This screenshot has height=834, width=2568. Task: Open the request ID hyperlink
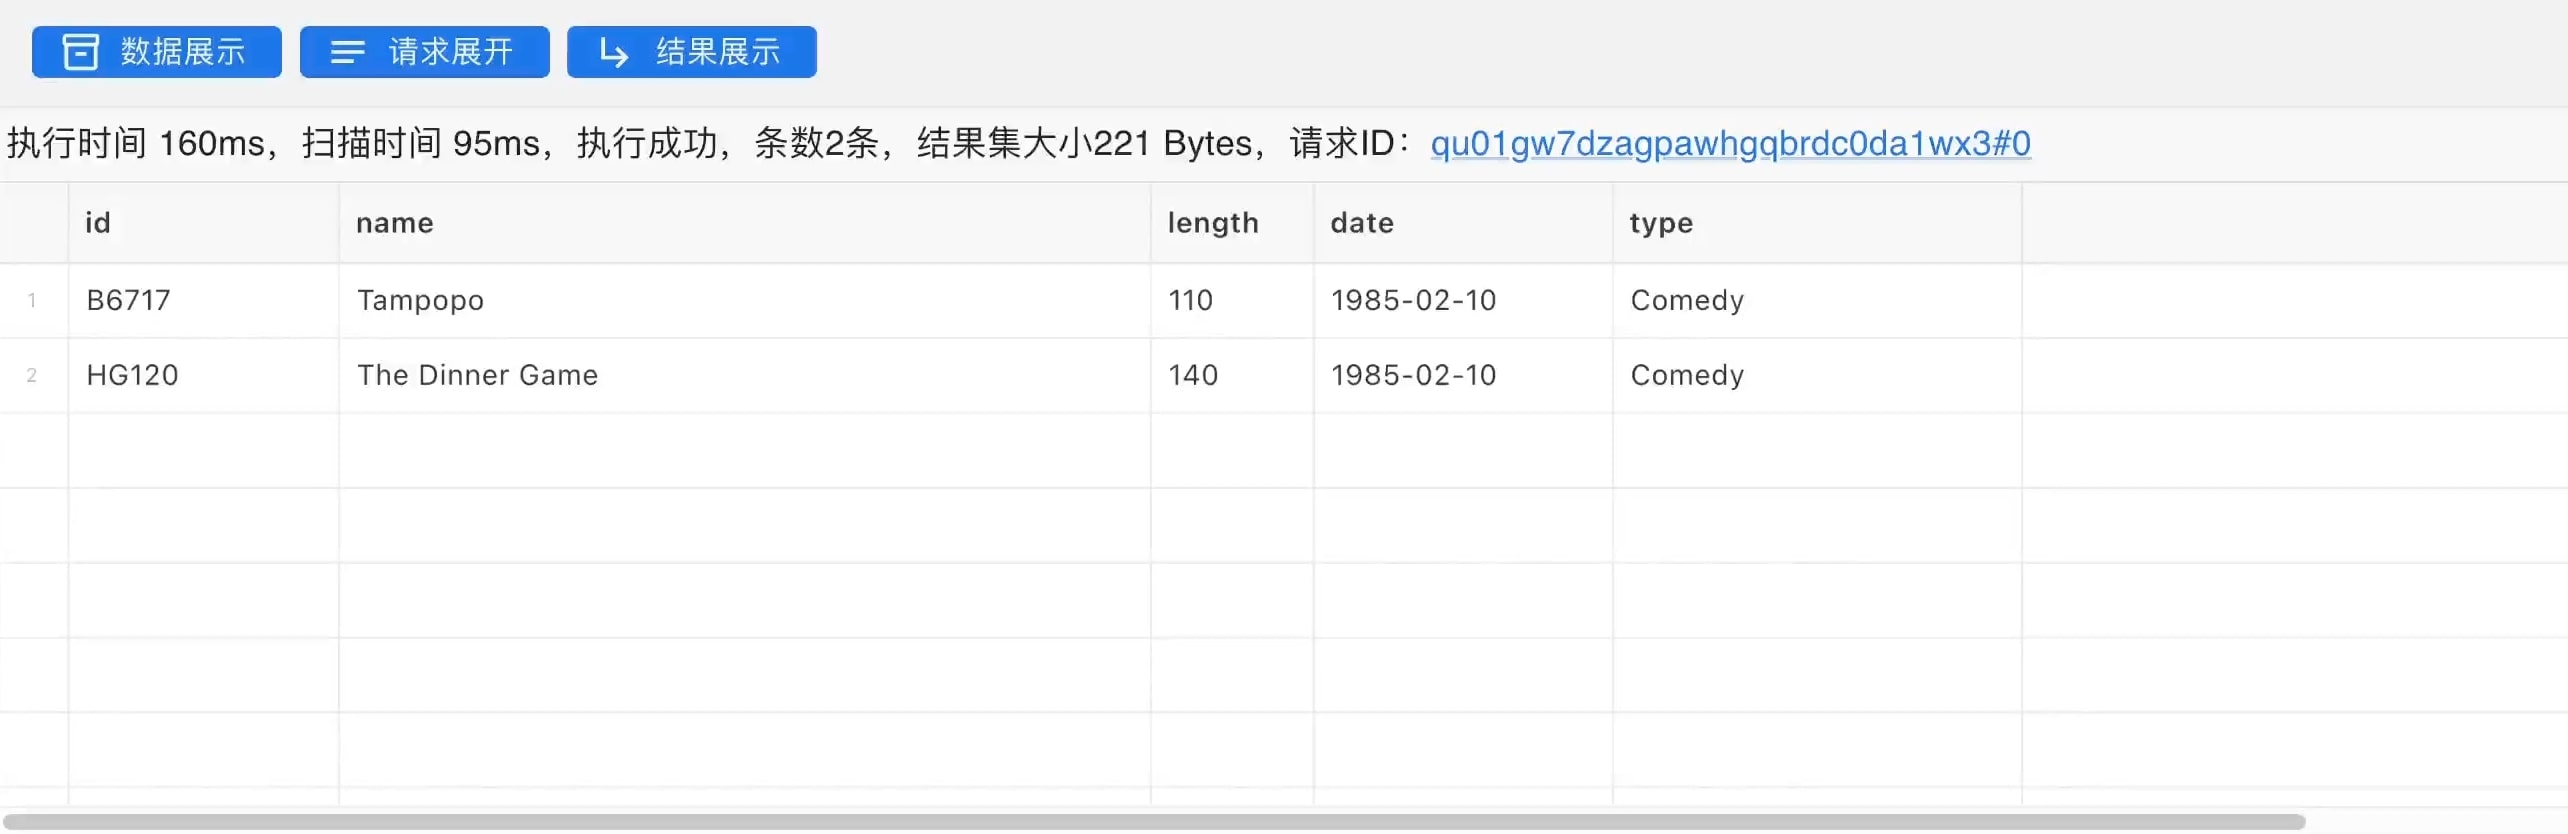click(x=1730, y=143)
